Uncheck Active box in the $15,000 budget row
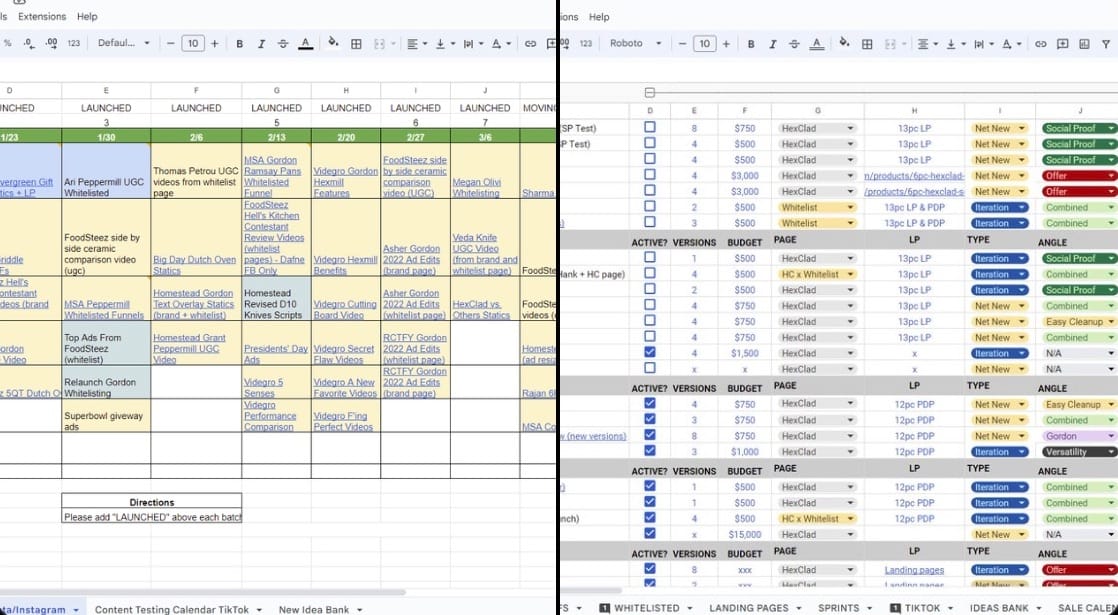Screen dimensions: 1118x615 [650, 533]
